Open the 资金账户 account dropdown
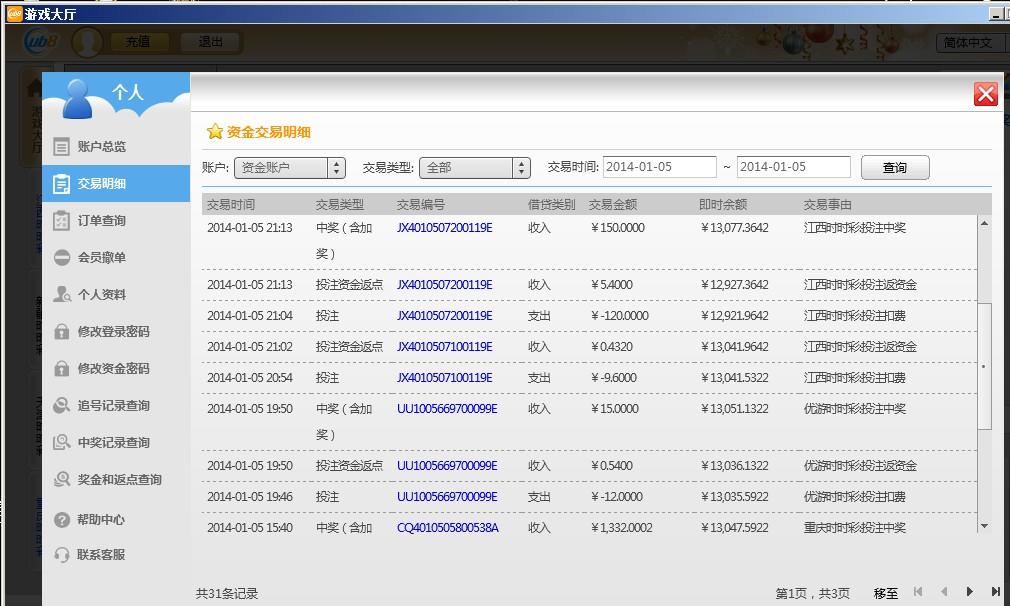Viewport: 1010px width, 606px height. coord(289,168)
